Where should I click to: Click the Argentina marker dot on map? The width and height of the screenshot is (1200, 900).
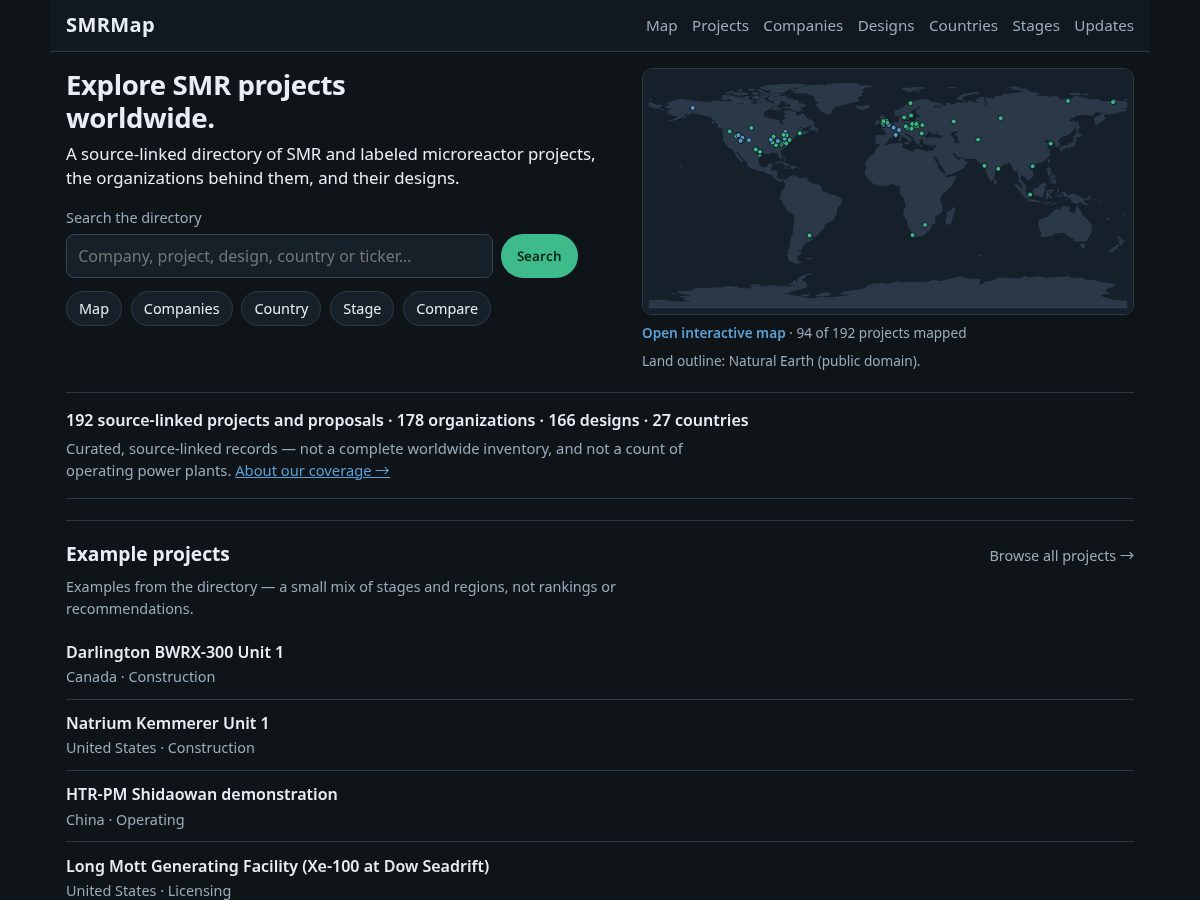click(809, 236)
